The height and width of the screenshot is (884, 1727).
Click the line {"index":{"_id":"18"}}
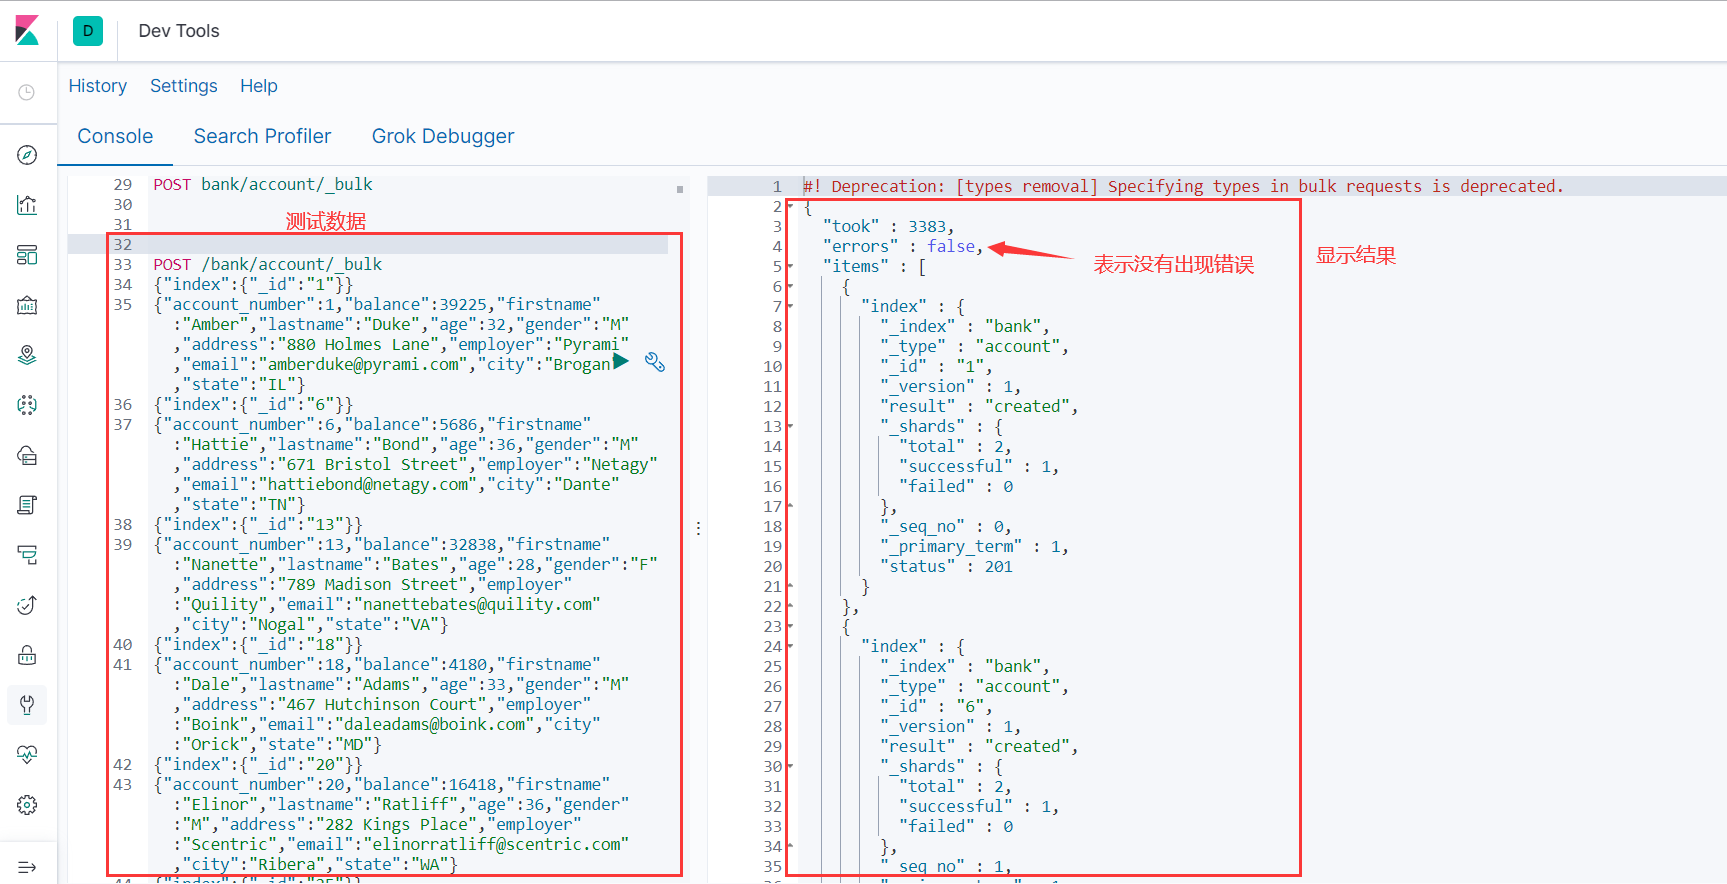click(258, 644)
